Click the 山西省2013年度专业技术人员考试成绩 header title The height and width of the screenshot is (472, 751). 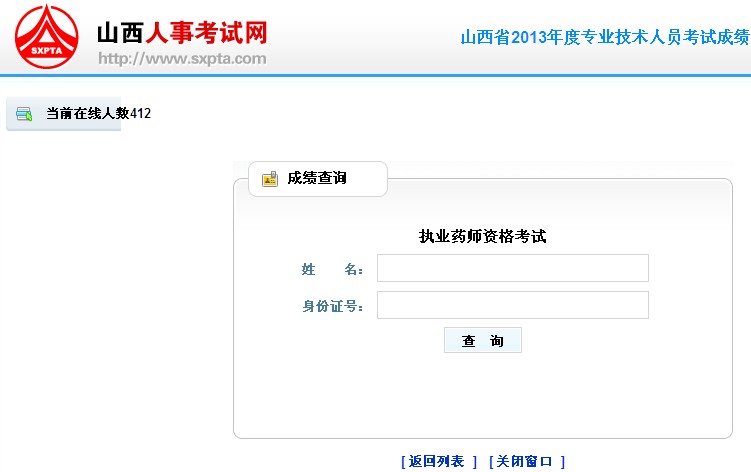point(604,38)
